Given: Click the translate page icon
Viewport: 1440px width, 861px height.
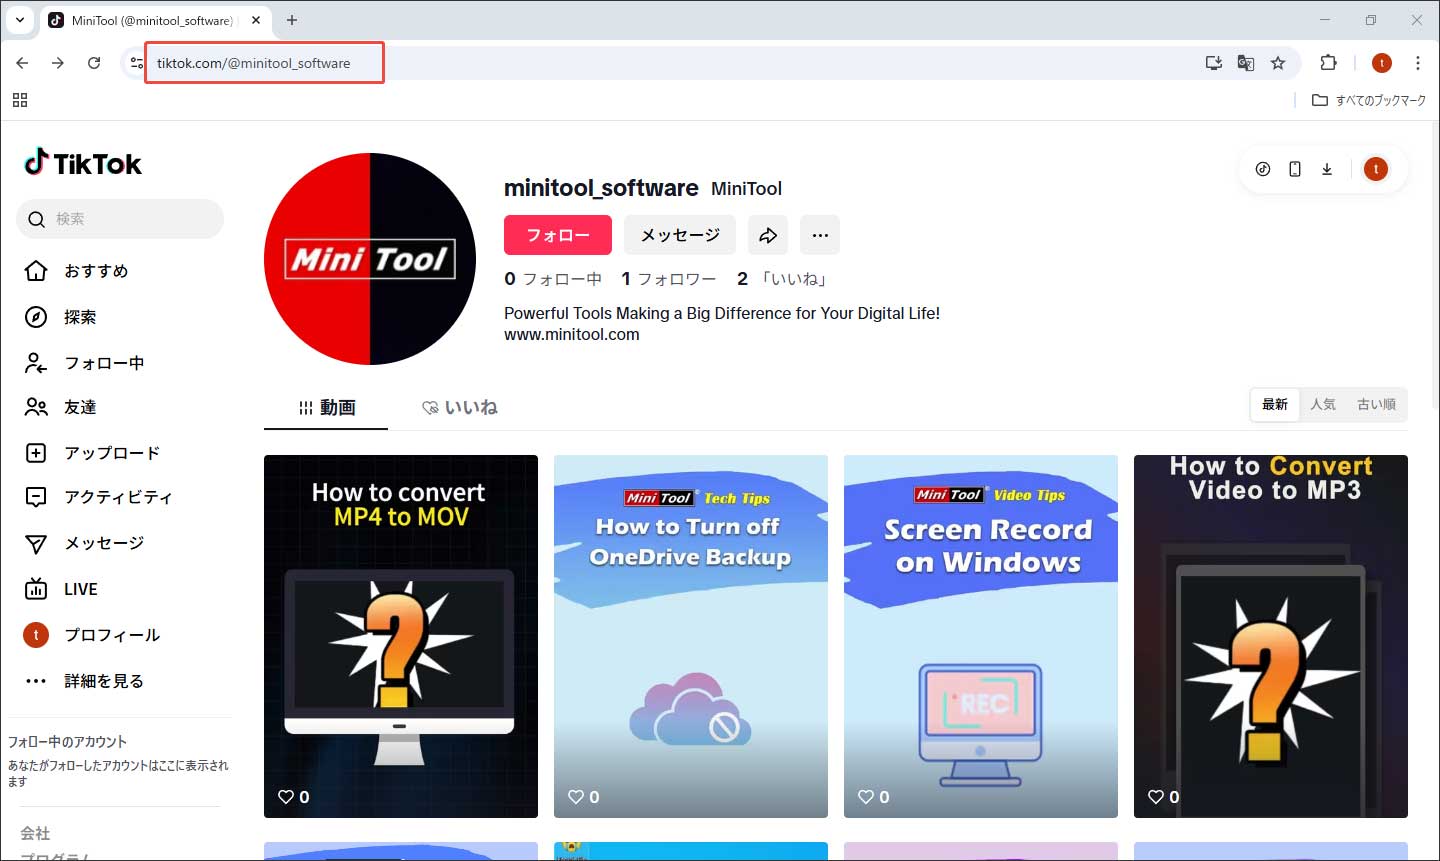Looking at the screenshot, I should pyautogui.click(x=1246, y=63).
